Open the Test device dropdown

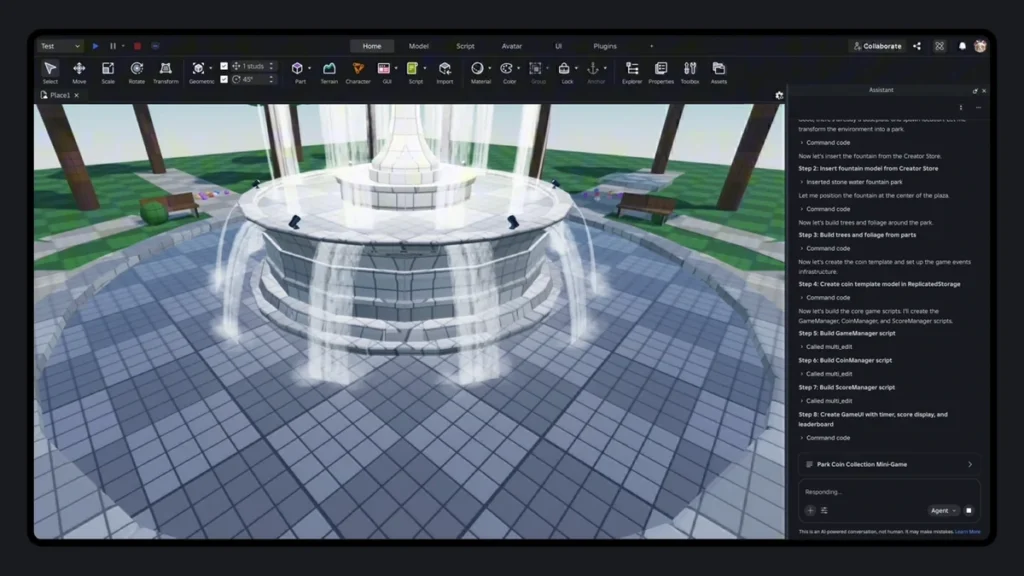tap(60, 46)
